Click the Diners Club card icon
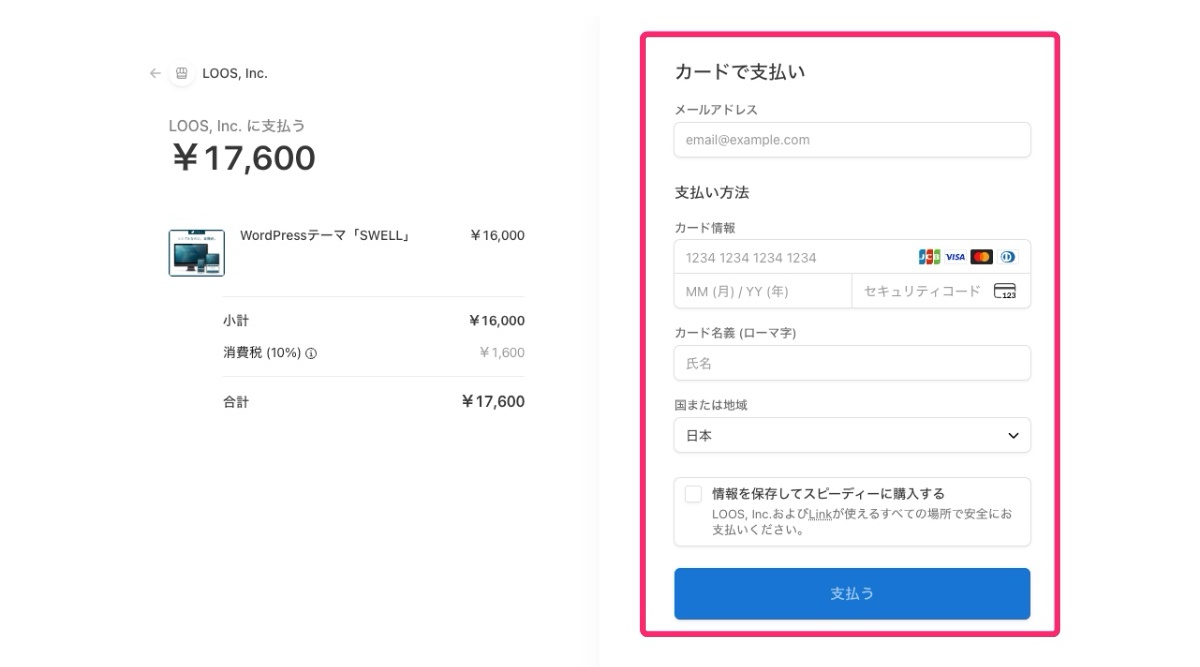 (x=1007, y=257)
